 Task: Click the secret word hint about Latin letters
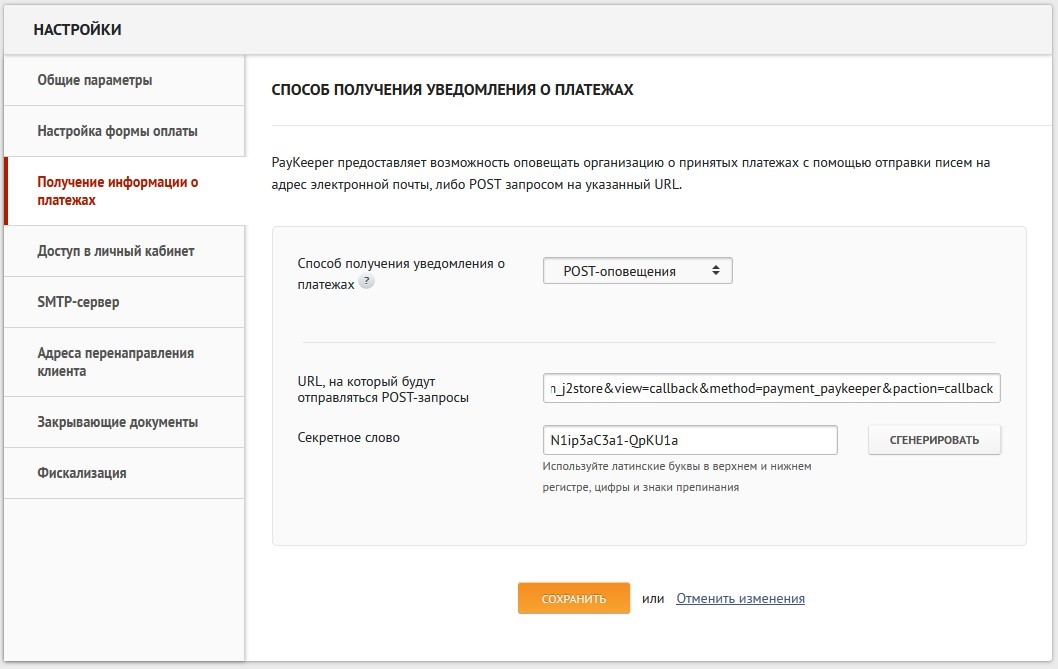(x=677, y=477)
